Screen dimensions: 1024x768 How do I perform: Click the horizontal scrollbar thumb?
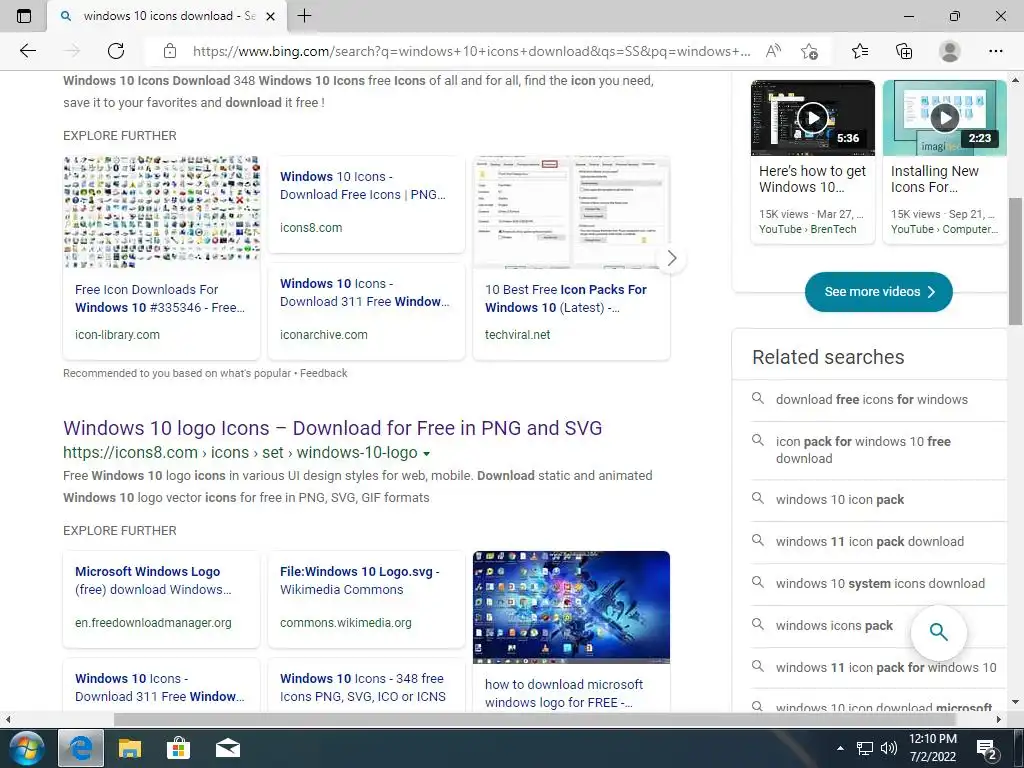(535, 719)
